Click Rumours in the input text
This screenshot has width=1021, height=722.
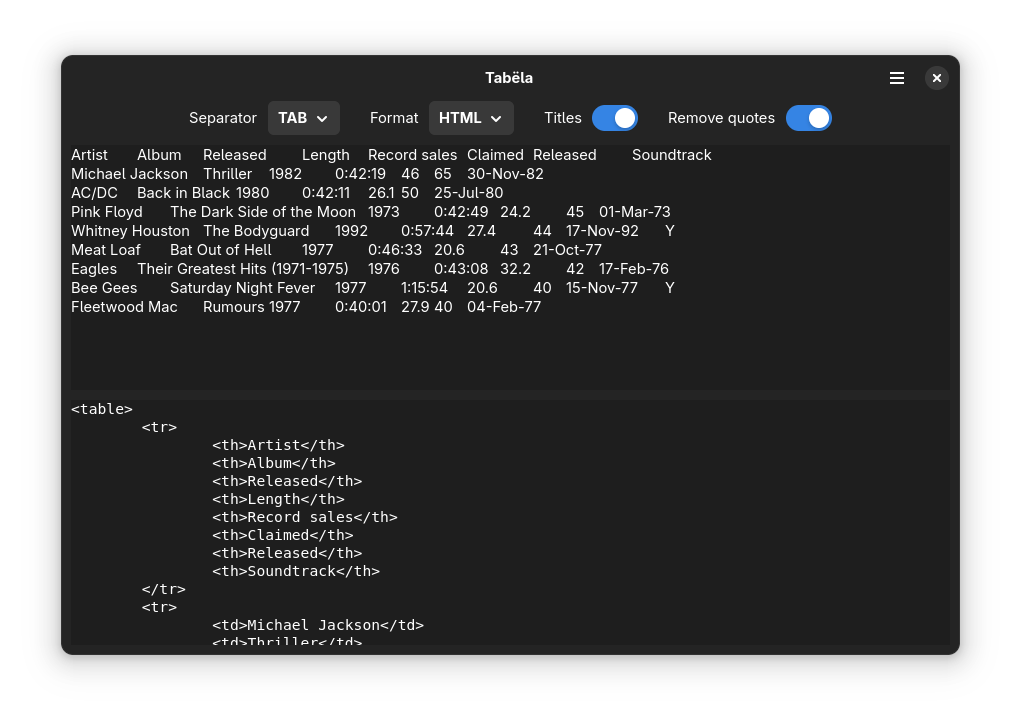[233, 307]
